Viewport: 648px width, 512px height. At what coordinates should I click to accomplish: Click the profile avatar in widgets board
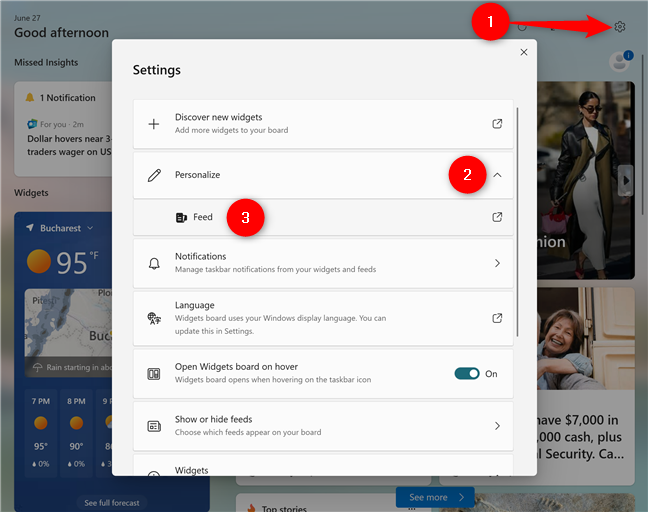click(x=619, y=62)
